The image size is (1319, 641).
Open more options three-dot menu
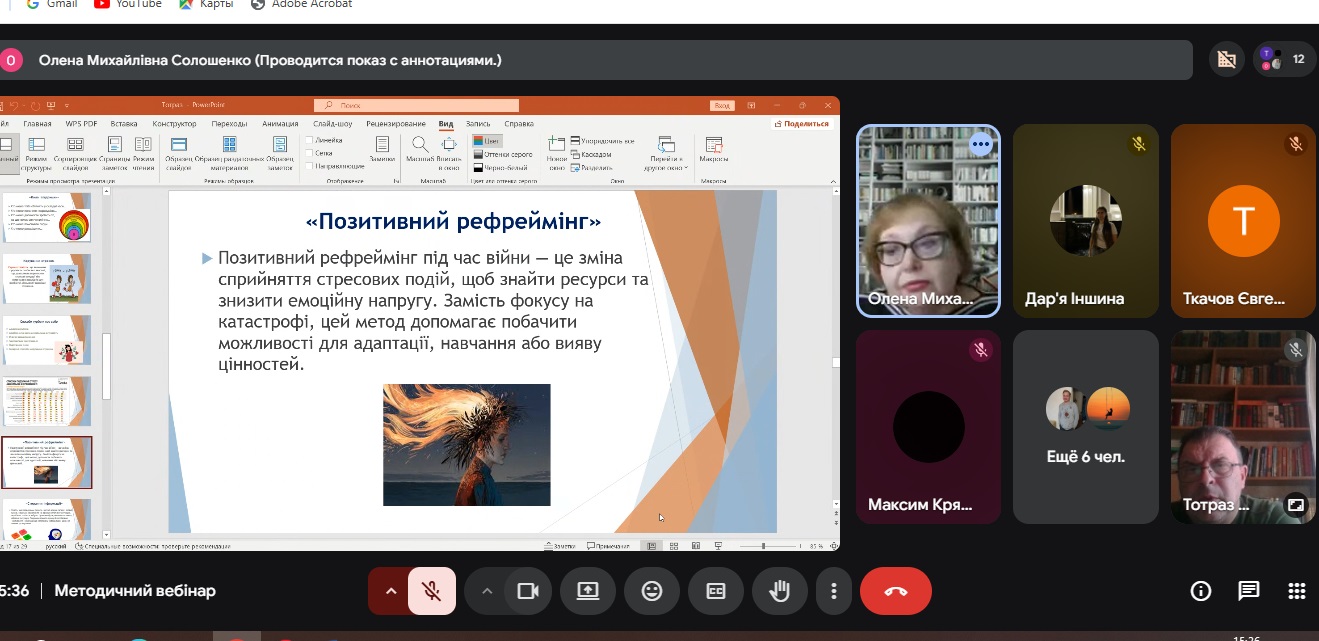tap(833, 591)
